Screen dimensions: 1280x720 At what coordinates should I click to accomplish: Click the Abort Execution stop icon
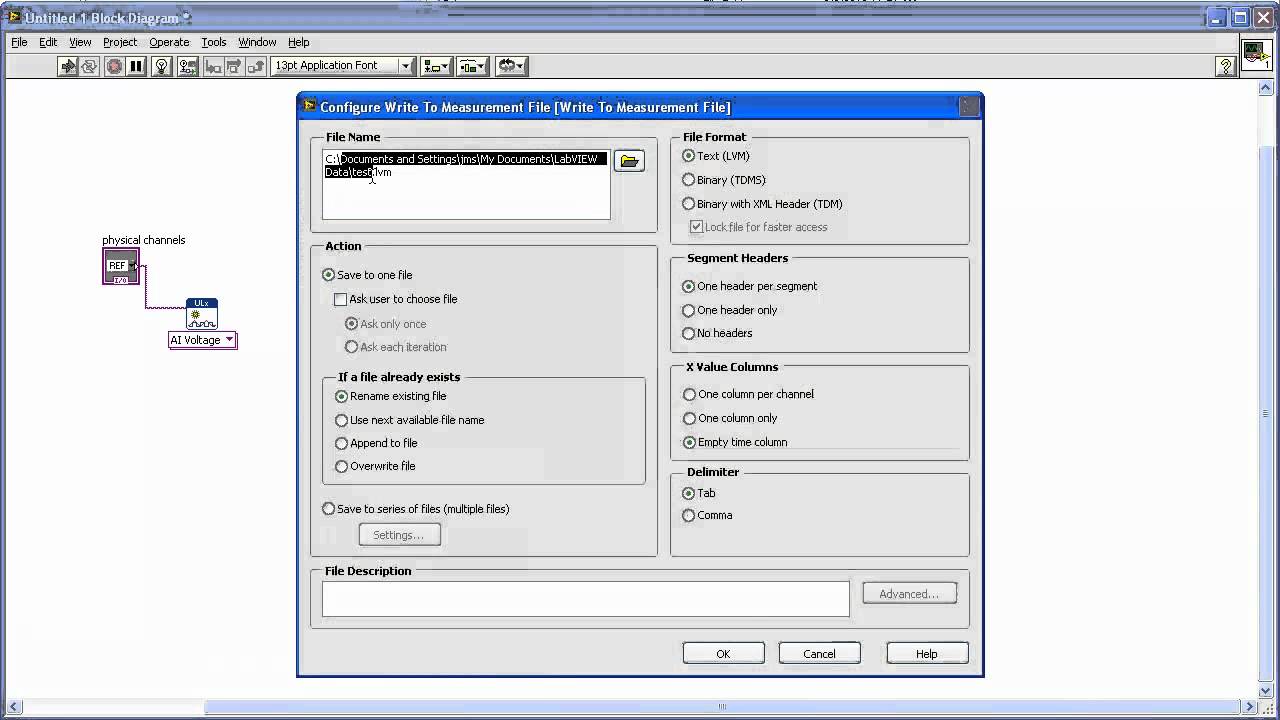[114, 66]
